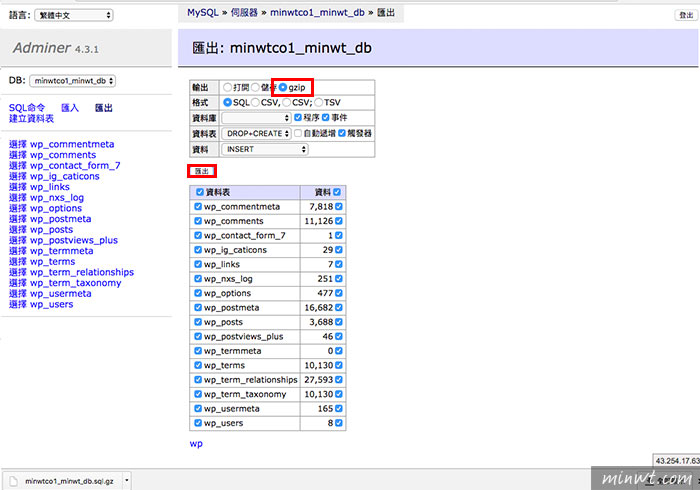The height and width of the screenshot is (490, 700).
Task: Choose SQL format radio button
Action: (x=228, y=103)
